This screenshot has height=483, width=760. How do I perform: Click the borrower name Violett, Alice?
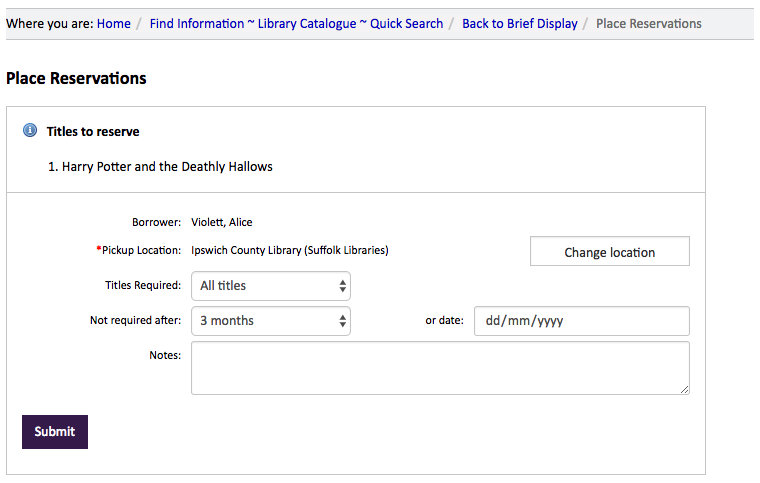222,222
